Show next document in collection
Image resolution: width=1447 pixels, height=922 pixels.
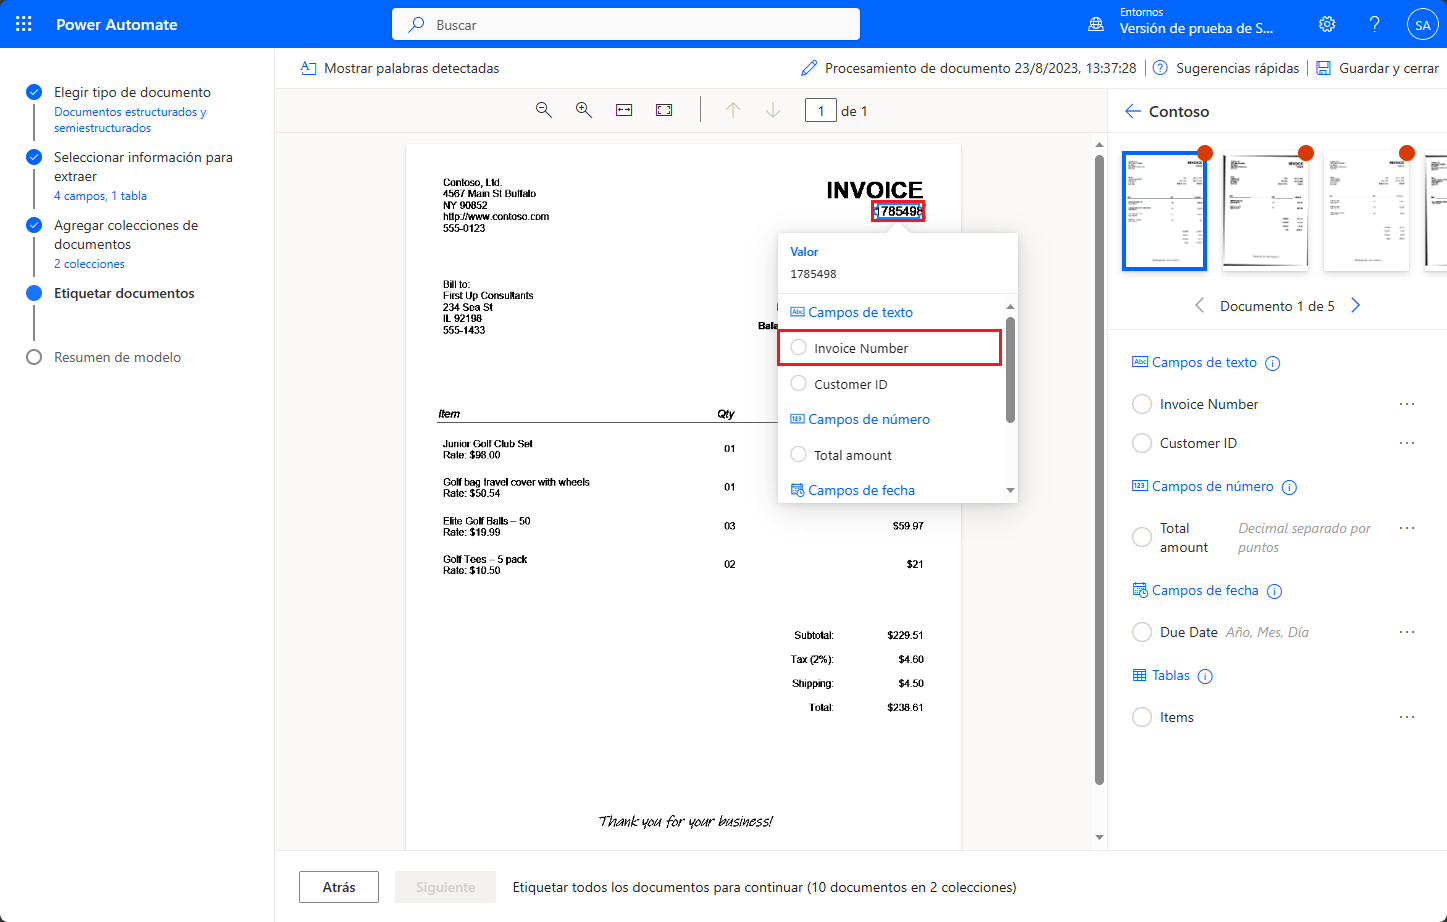coord(1356,305)
